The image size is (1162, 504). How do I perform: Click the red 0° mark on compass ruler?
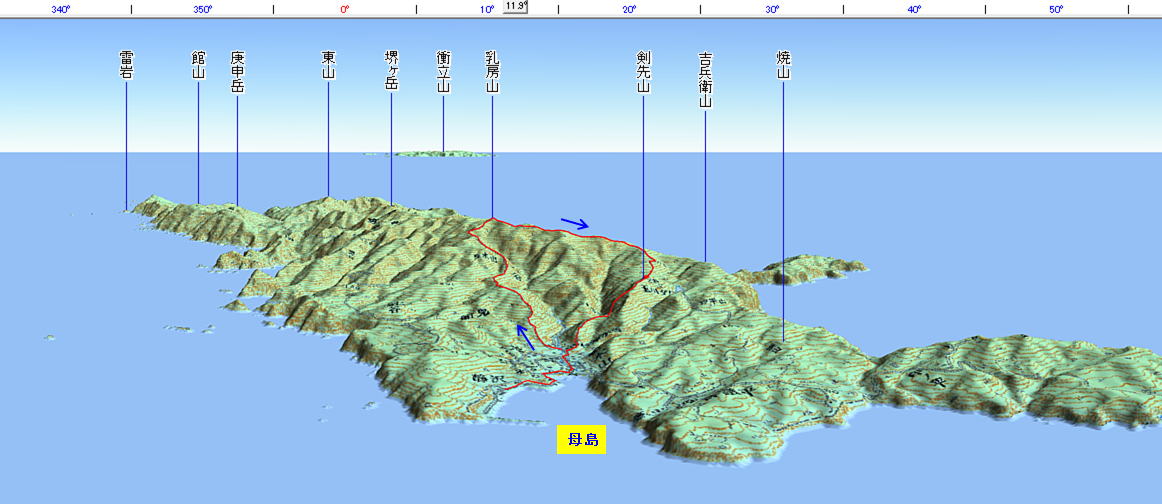click(x=344, y=10)
